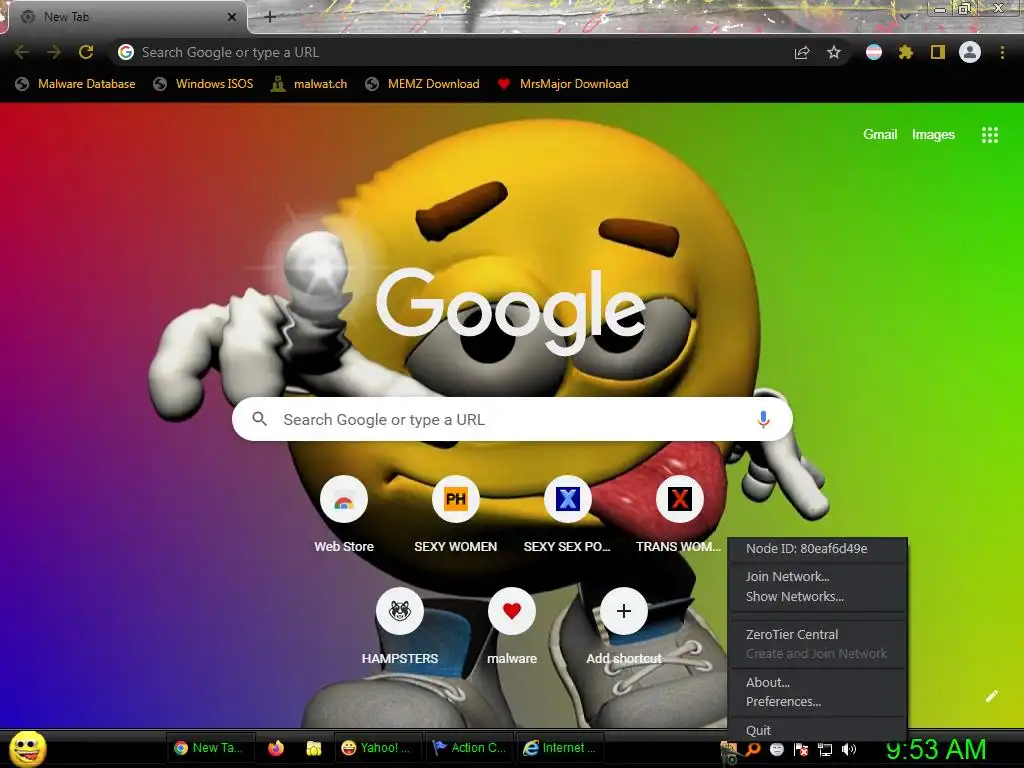1024x768 pixels.
Task: Switch to Action C... taskbar window
Action: point(470,748)
